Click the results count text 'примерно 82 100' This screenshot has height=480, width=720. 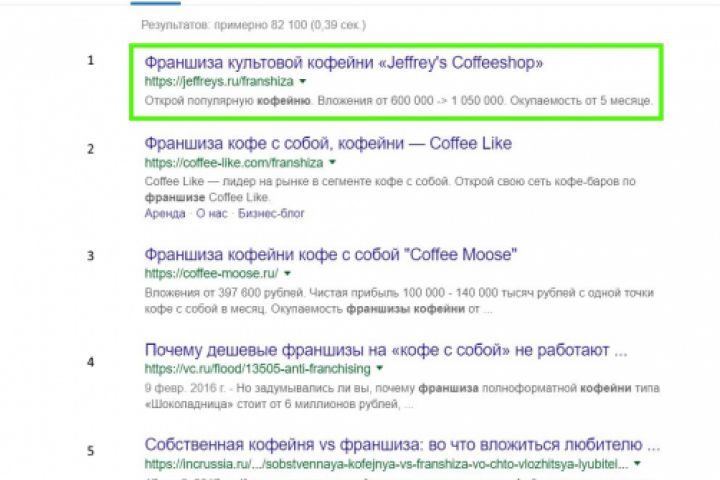[x=260, y=25]
